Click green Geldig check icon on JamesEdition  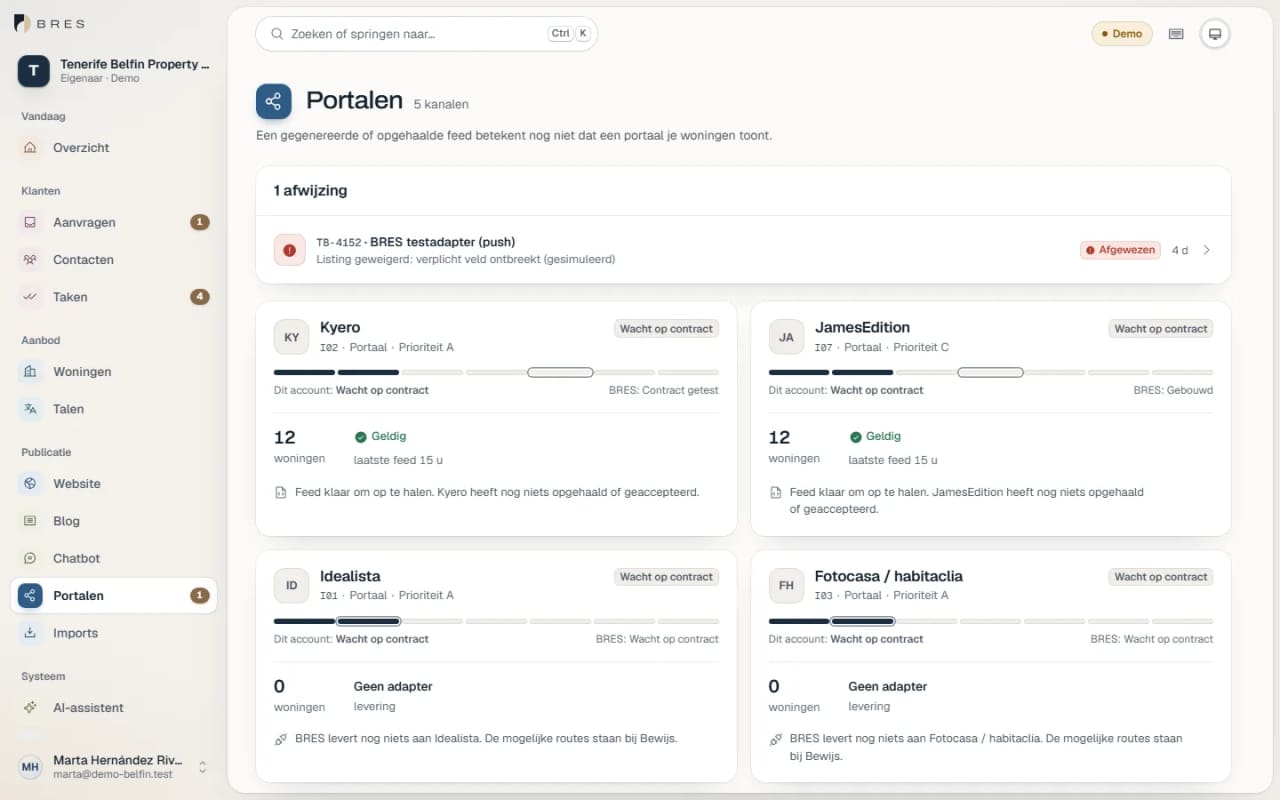856,437
